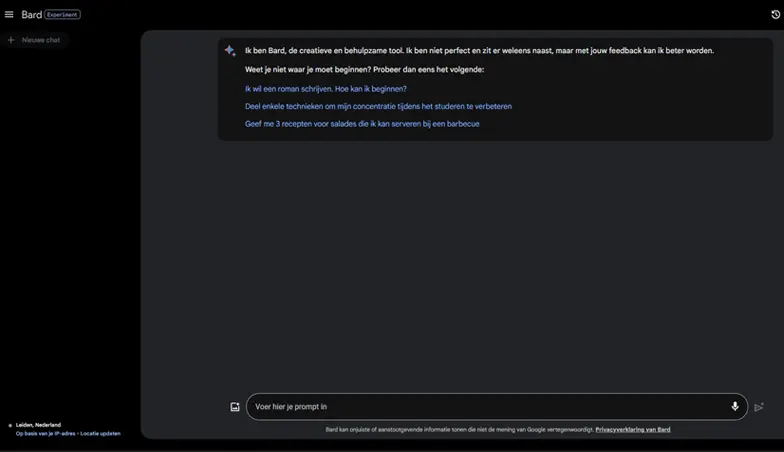This screenshot has width=784, height=452.
Task: Click the disclaimer 'Bard kan onjuiste' text
Action: 460,430
